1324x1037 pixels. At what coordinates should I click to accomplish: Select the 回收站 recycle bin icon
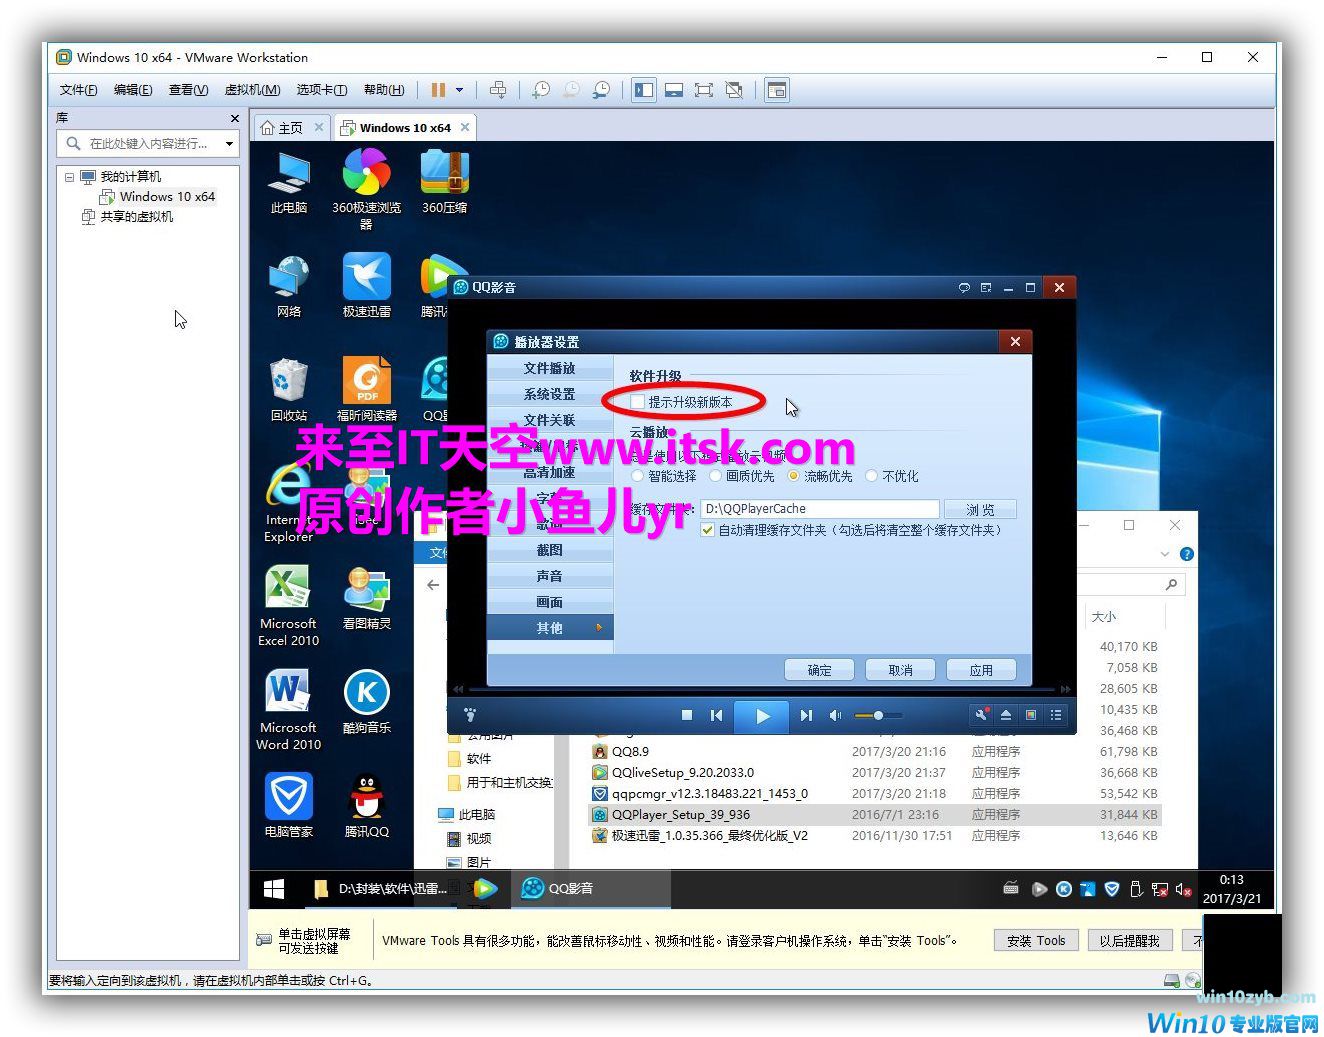tap(289, 390)
